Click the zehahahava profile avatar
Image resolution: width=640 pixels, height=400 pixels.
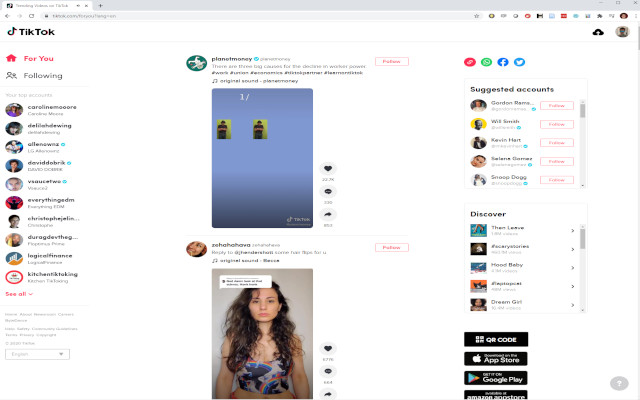tap(196, 249)
